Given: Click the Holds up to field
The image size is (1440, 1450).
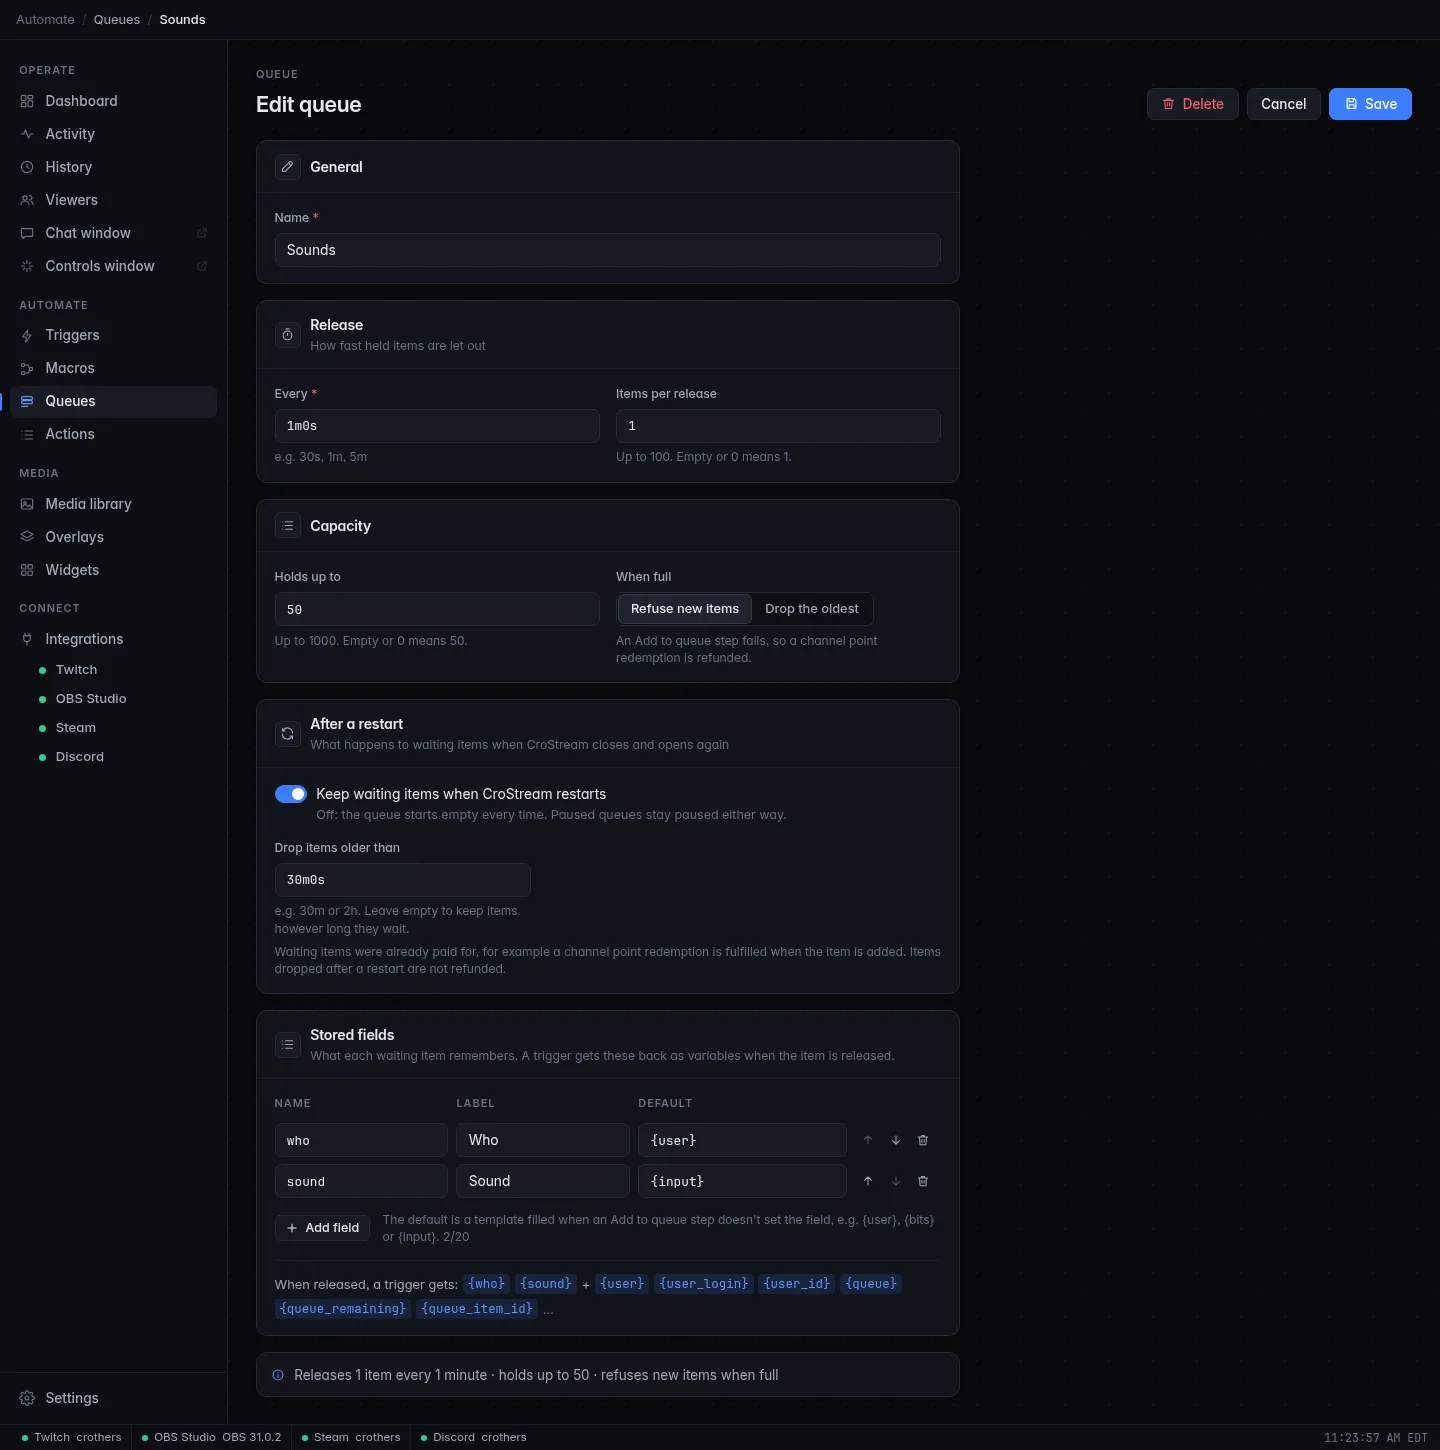Looking at the screenshot, I should click(437, 609).
